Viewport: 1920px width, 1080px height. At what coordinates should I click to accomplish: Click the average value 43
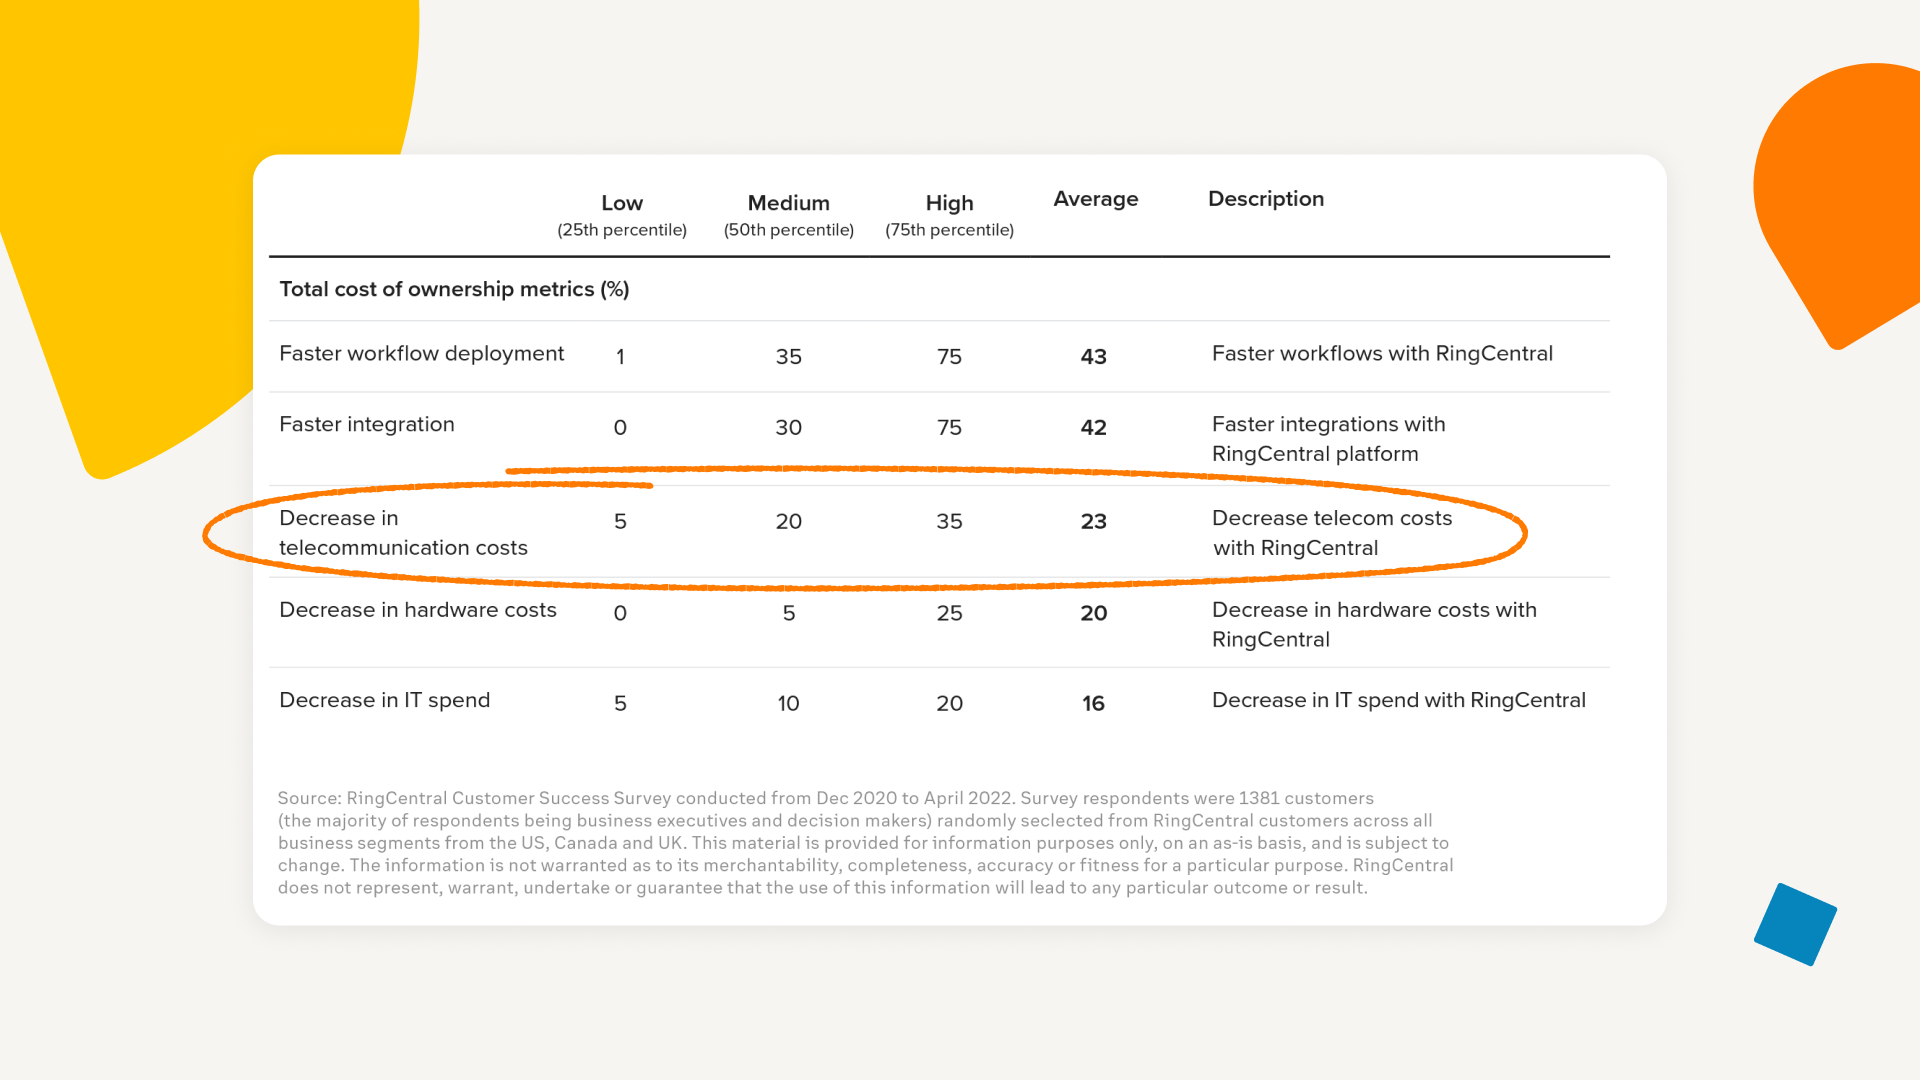[x=1093, y=357]
